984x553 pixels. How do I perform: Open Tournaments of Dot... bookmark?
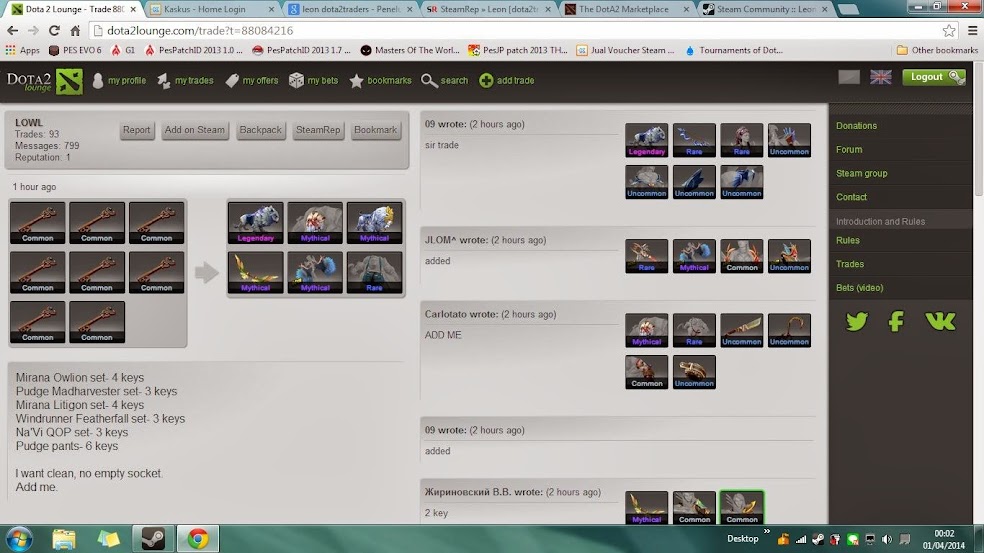pos(734,50)
